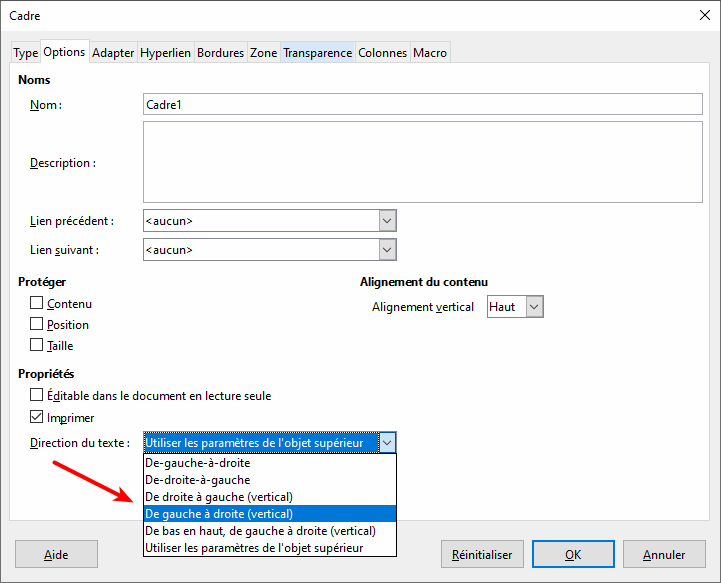This screenshot has width=721, height=583.
Task: Go to the Bordures tab
Action: tap(220, 53)
